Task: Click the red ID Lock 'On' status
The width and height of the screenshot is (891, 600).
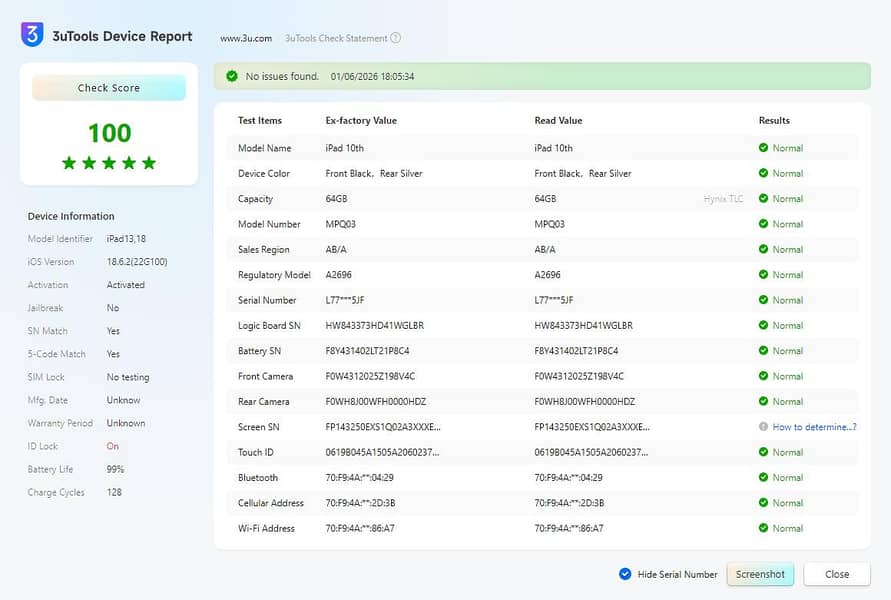Action: pos(113,446)
